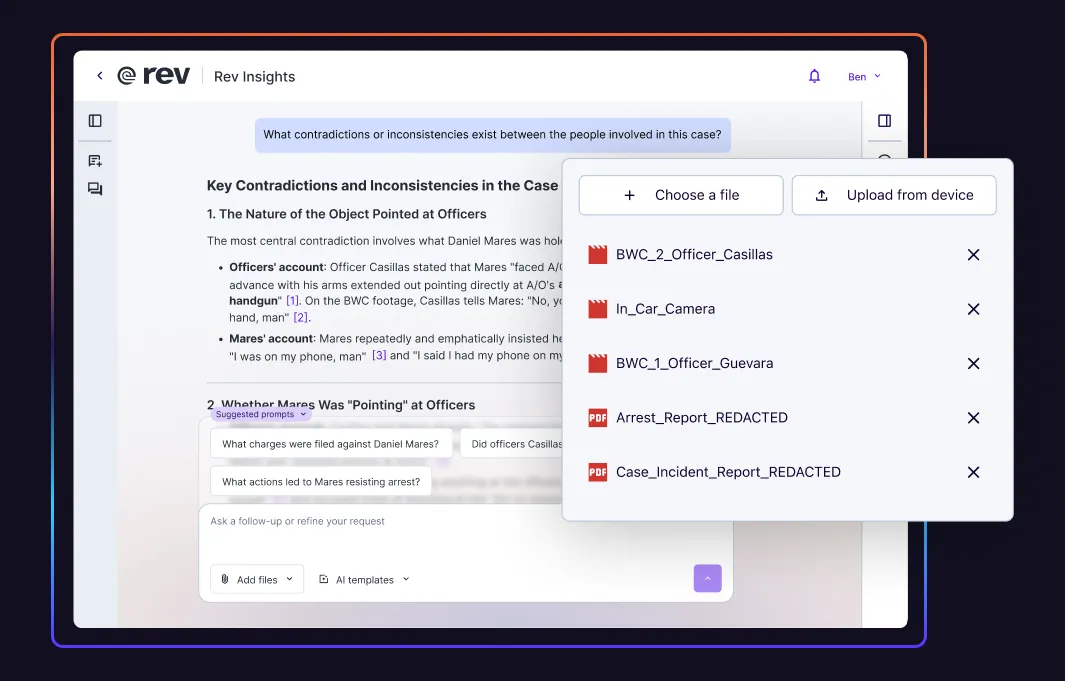Open the Ben account dropdown
This screenshot has height=681, width=1065.
pyautogui.click(x=864, y=77)
